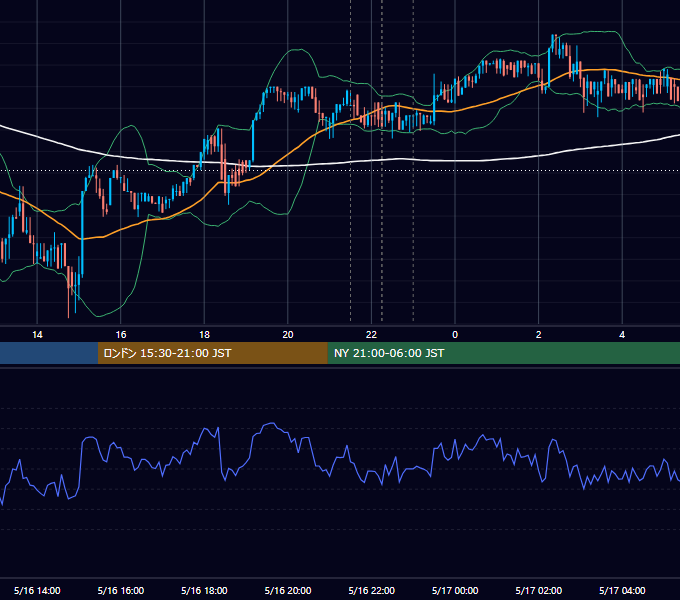
Task: Click the '16' hour label on price chart axis
Action: pos(121,335)
